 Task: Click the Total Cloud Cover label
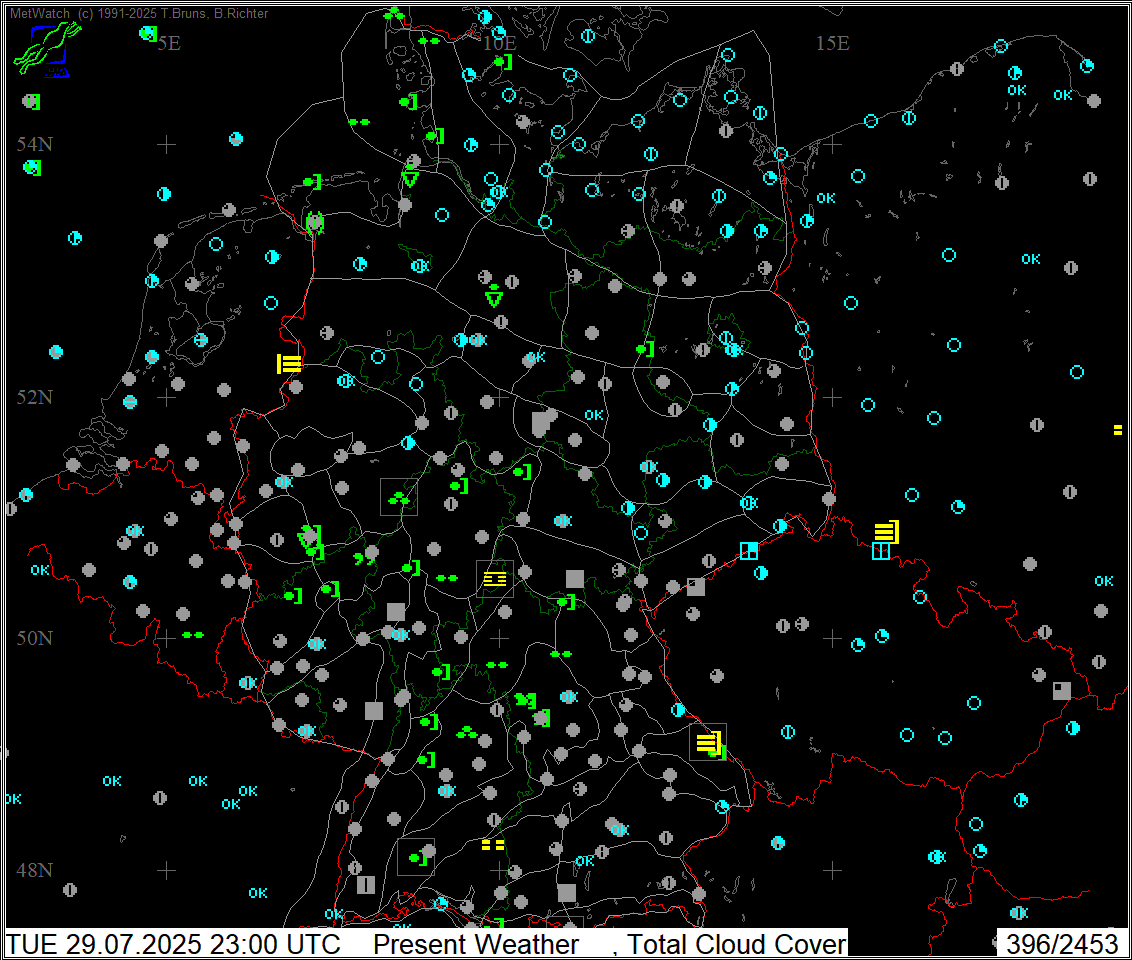[x=736, y=944]
